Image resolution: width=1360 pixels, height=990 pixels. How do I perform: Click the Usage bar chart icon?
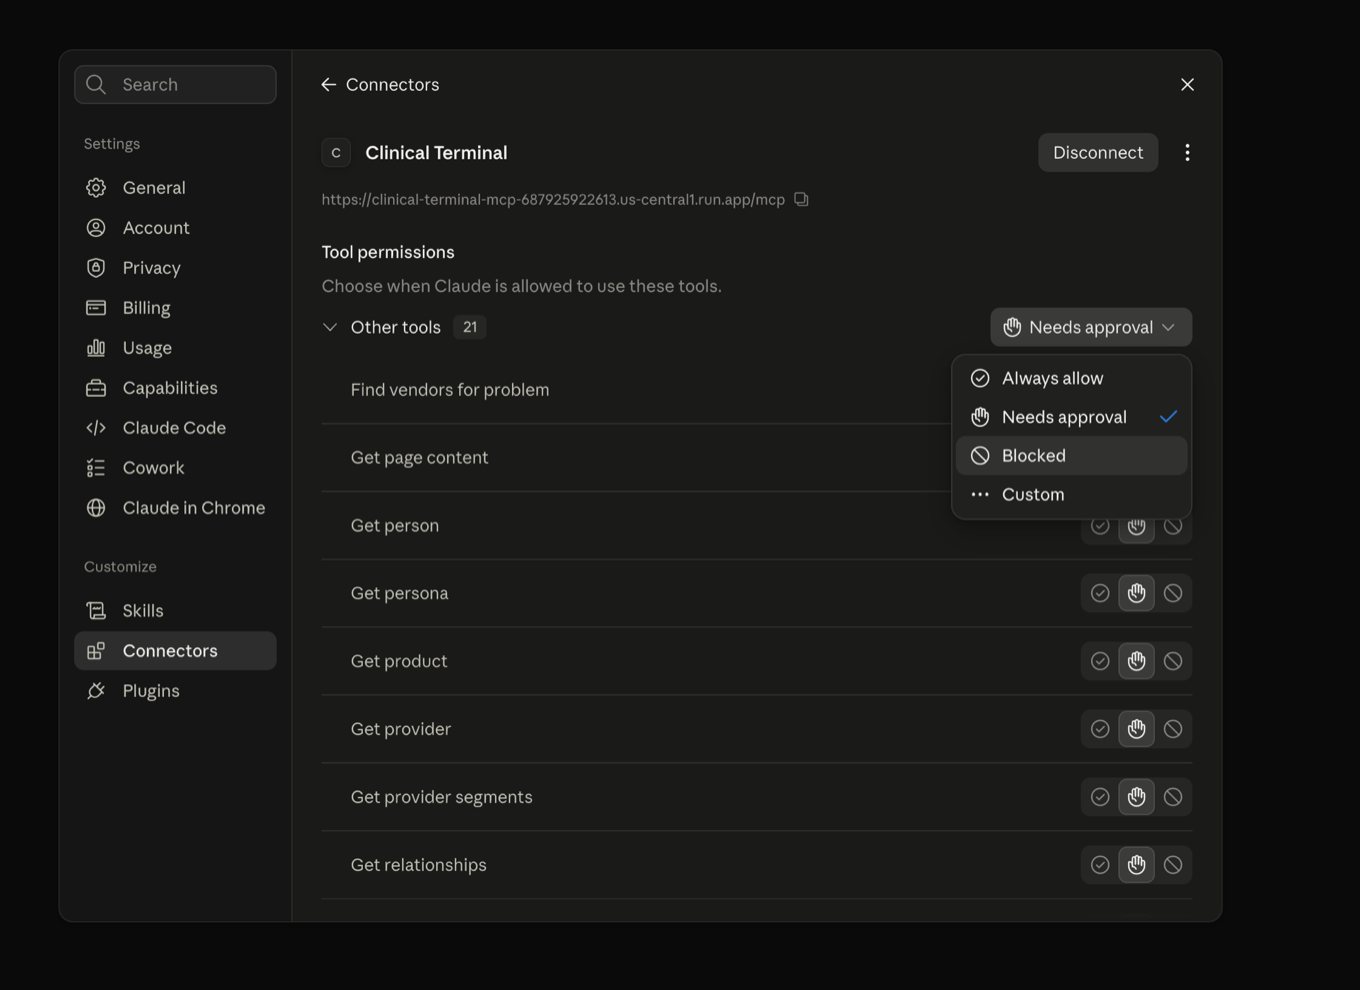[x=96, y=347]
